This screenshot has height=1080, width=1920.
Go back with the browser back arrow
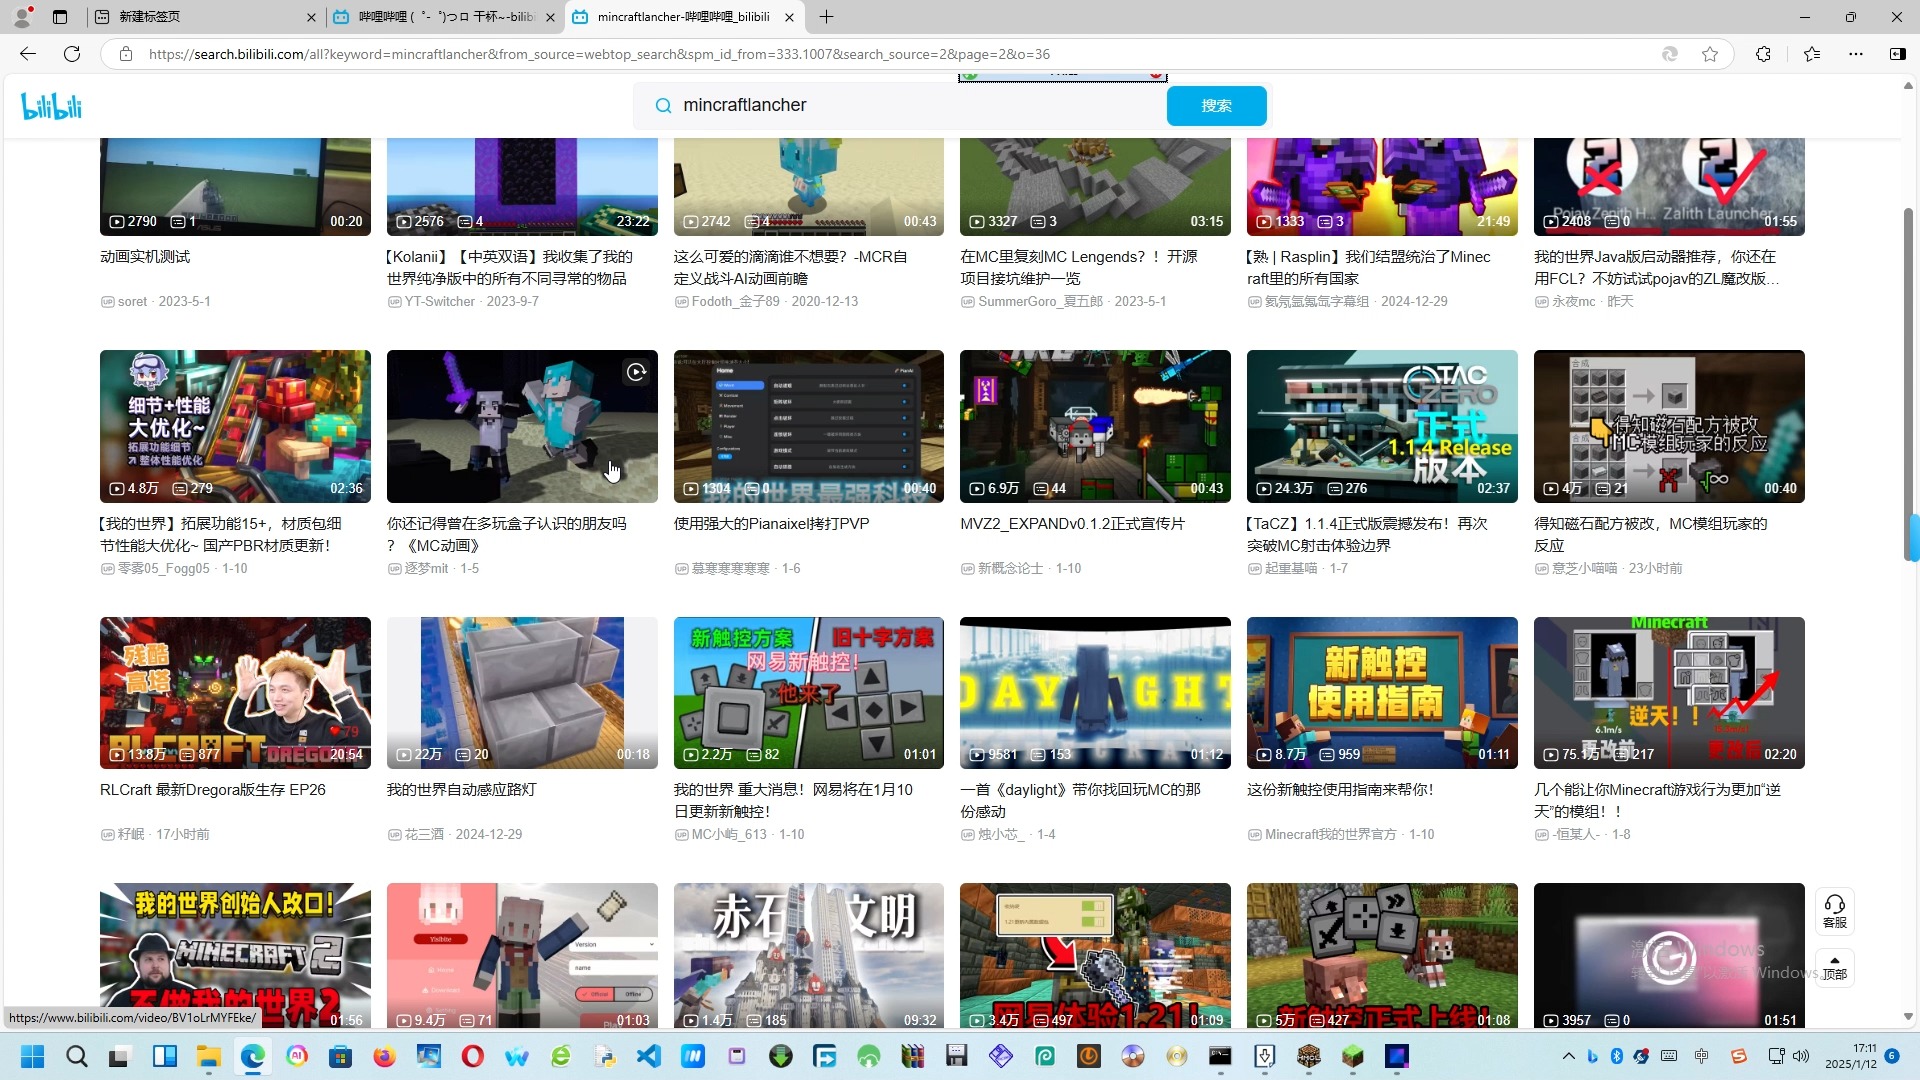(x=28, y=54)
